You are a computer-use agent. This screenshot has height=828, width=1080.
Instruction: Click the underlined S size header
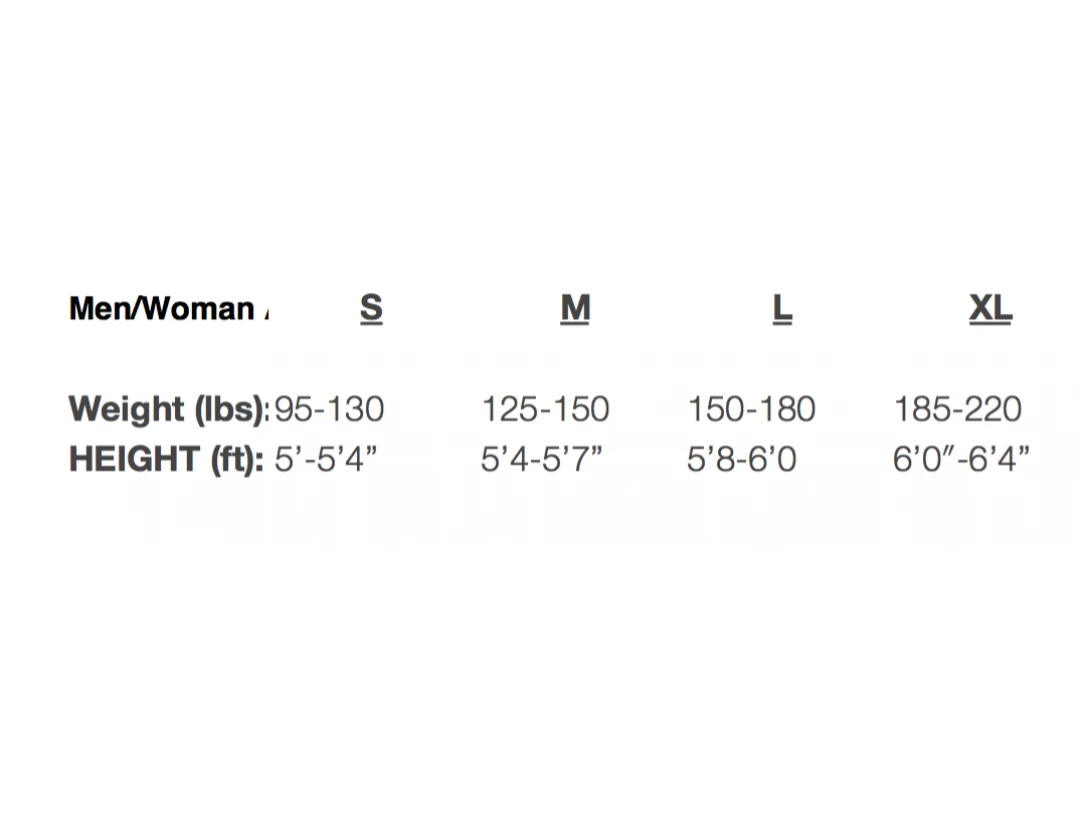tap(371, 308)
